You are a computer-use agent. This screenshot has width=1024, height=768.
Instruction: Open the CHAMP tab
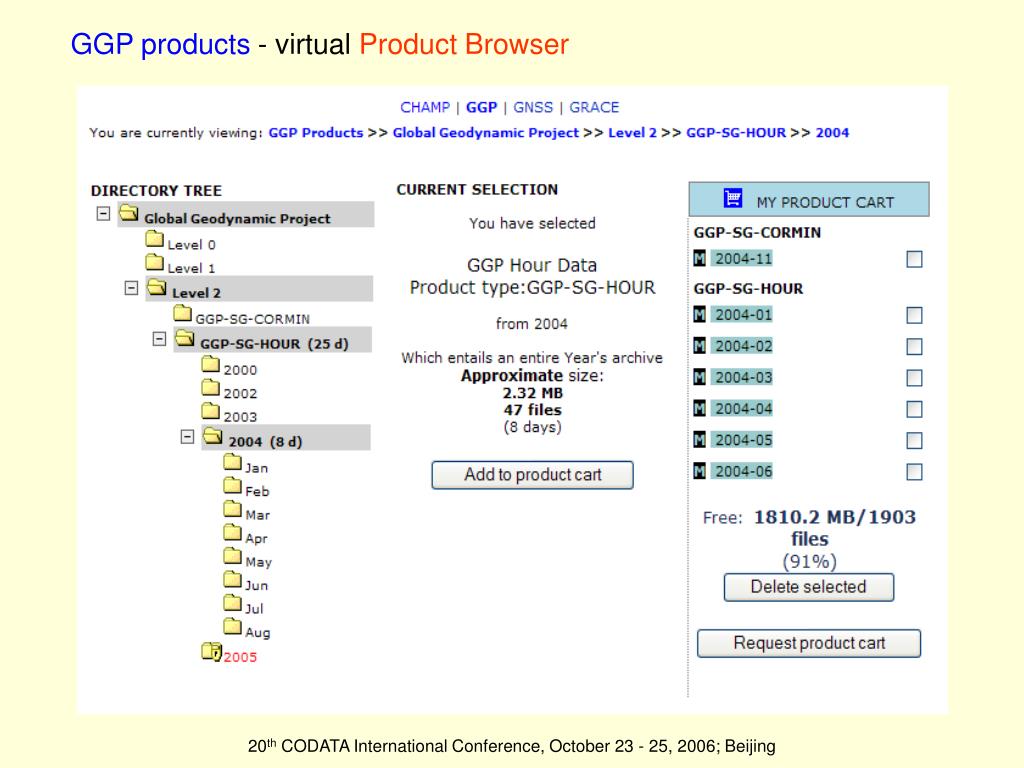point(425,107)
